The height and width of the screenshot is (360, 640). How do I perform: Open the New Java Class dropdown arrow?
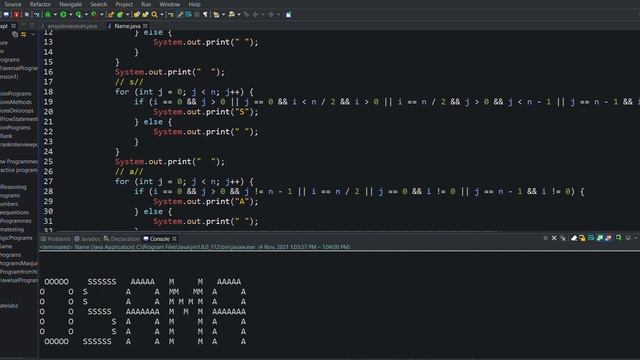click(127, 15)
